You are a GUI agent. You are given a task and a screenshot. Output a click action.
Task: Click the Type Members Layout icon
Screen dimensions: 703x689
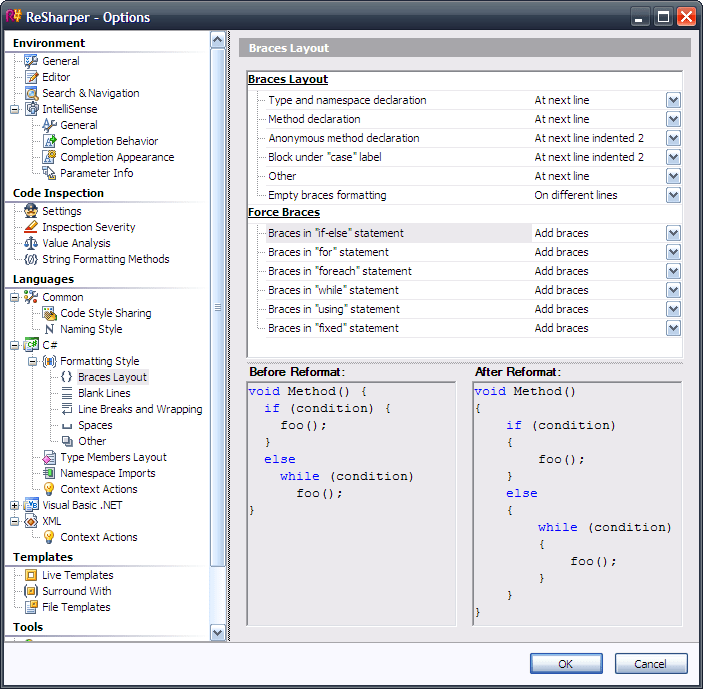[x=49, y=457]
